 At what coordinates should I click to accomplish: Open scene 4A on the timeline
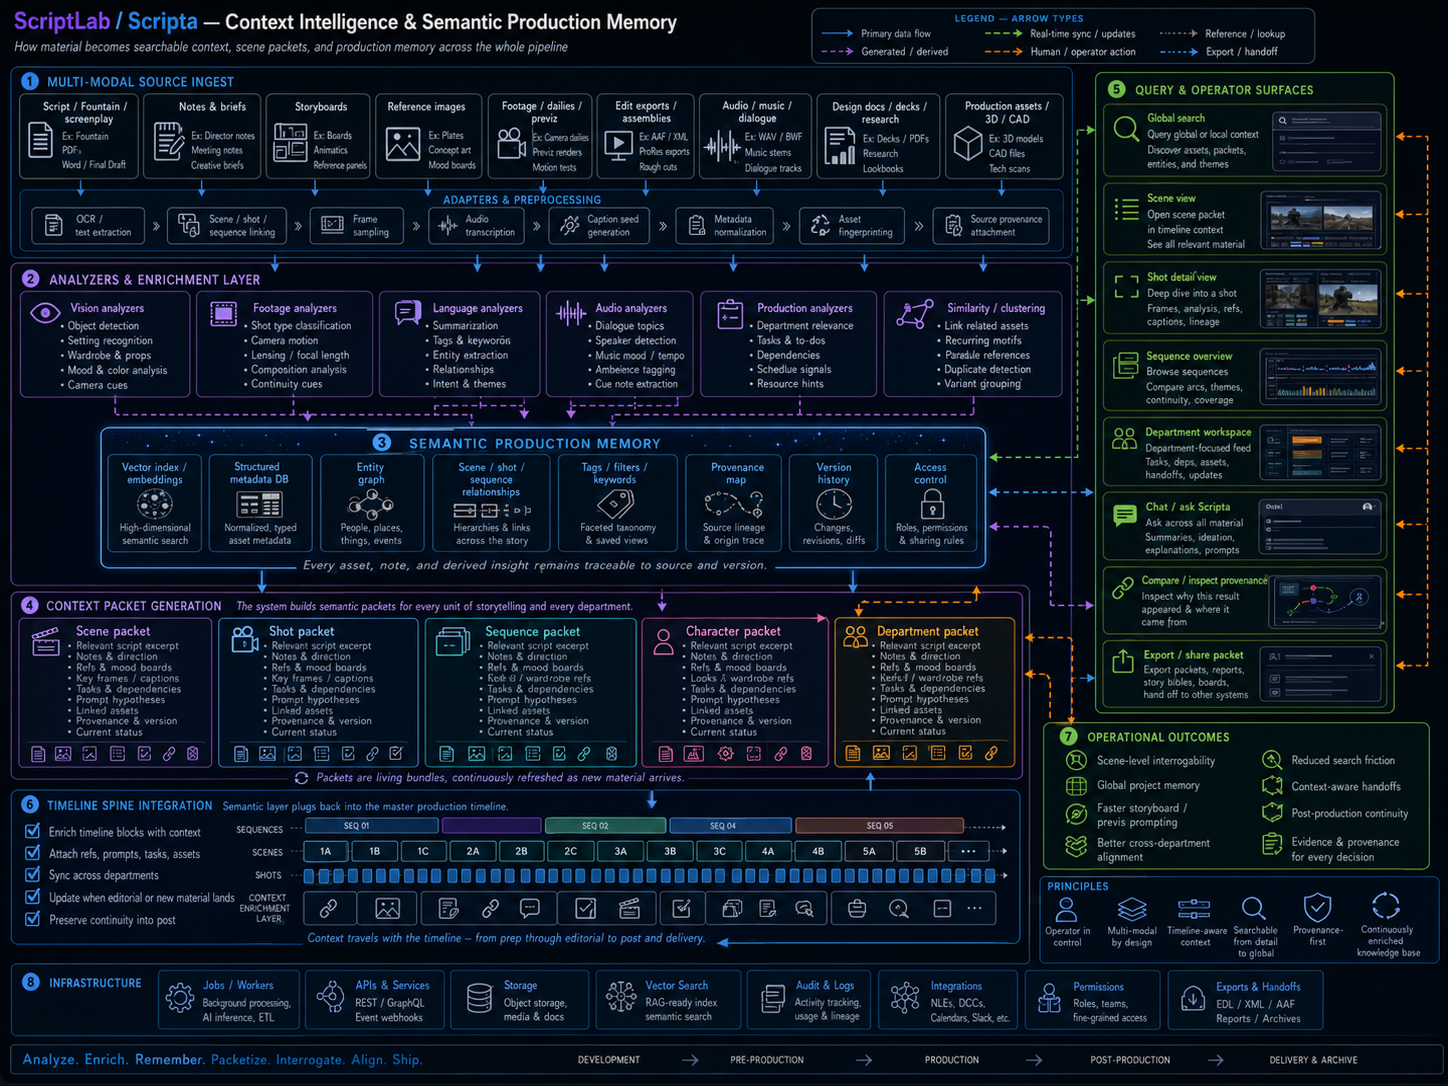coord(768,851)
